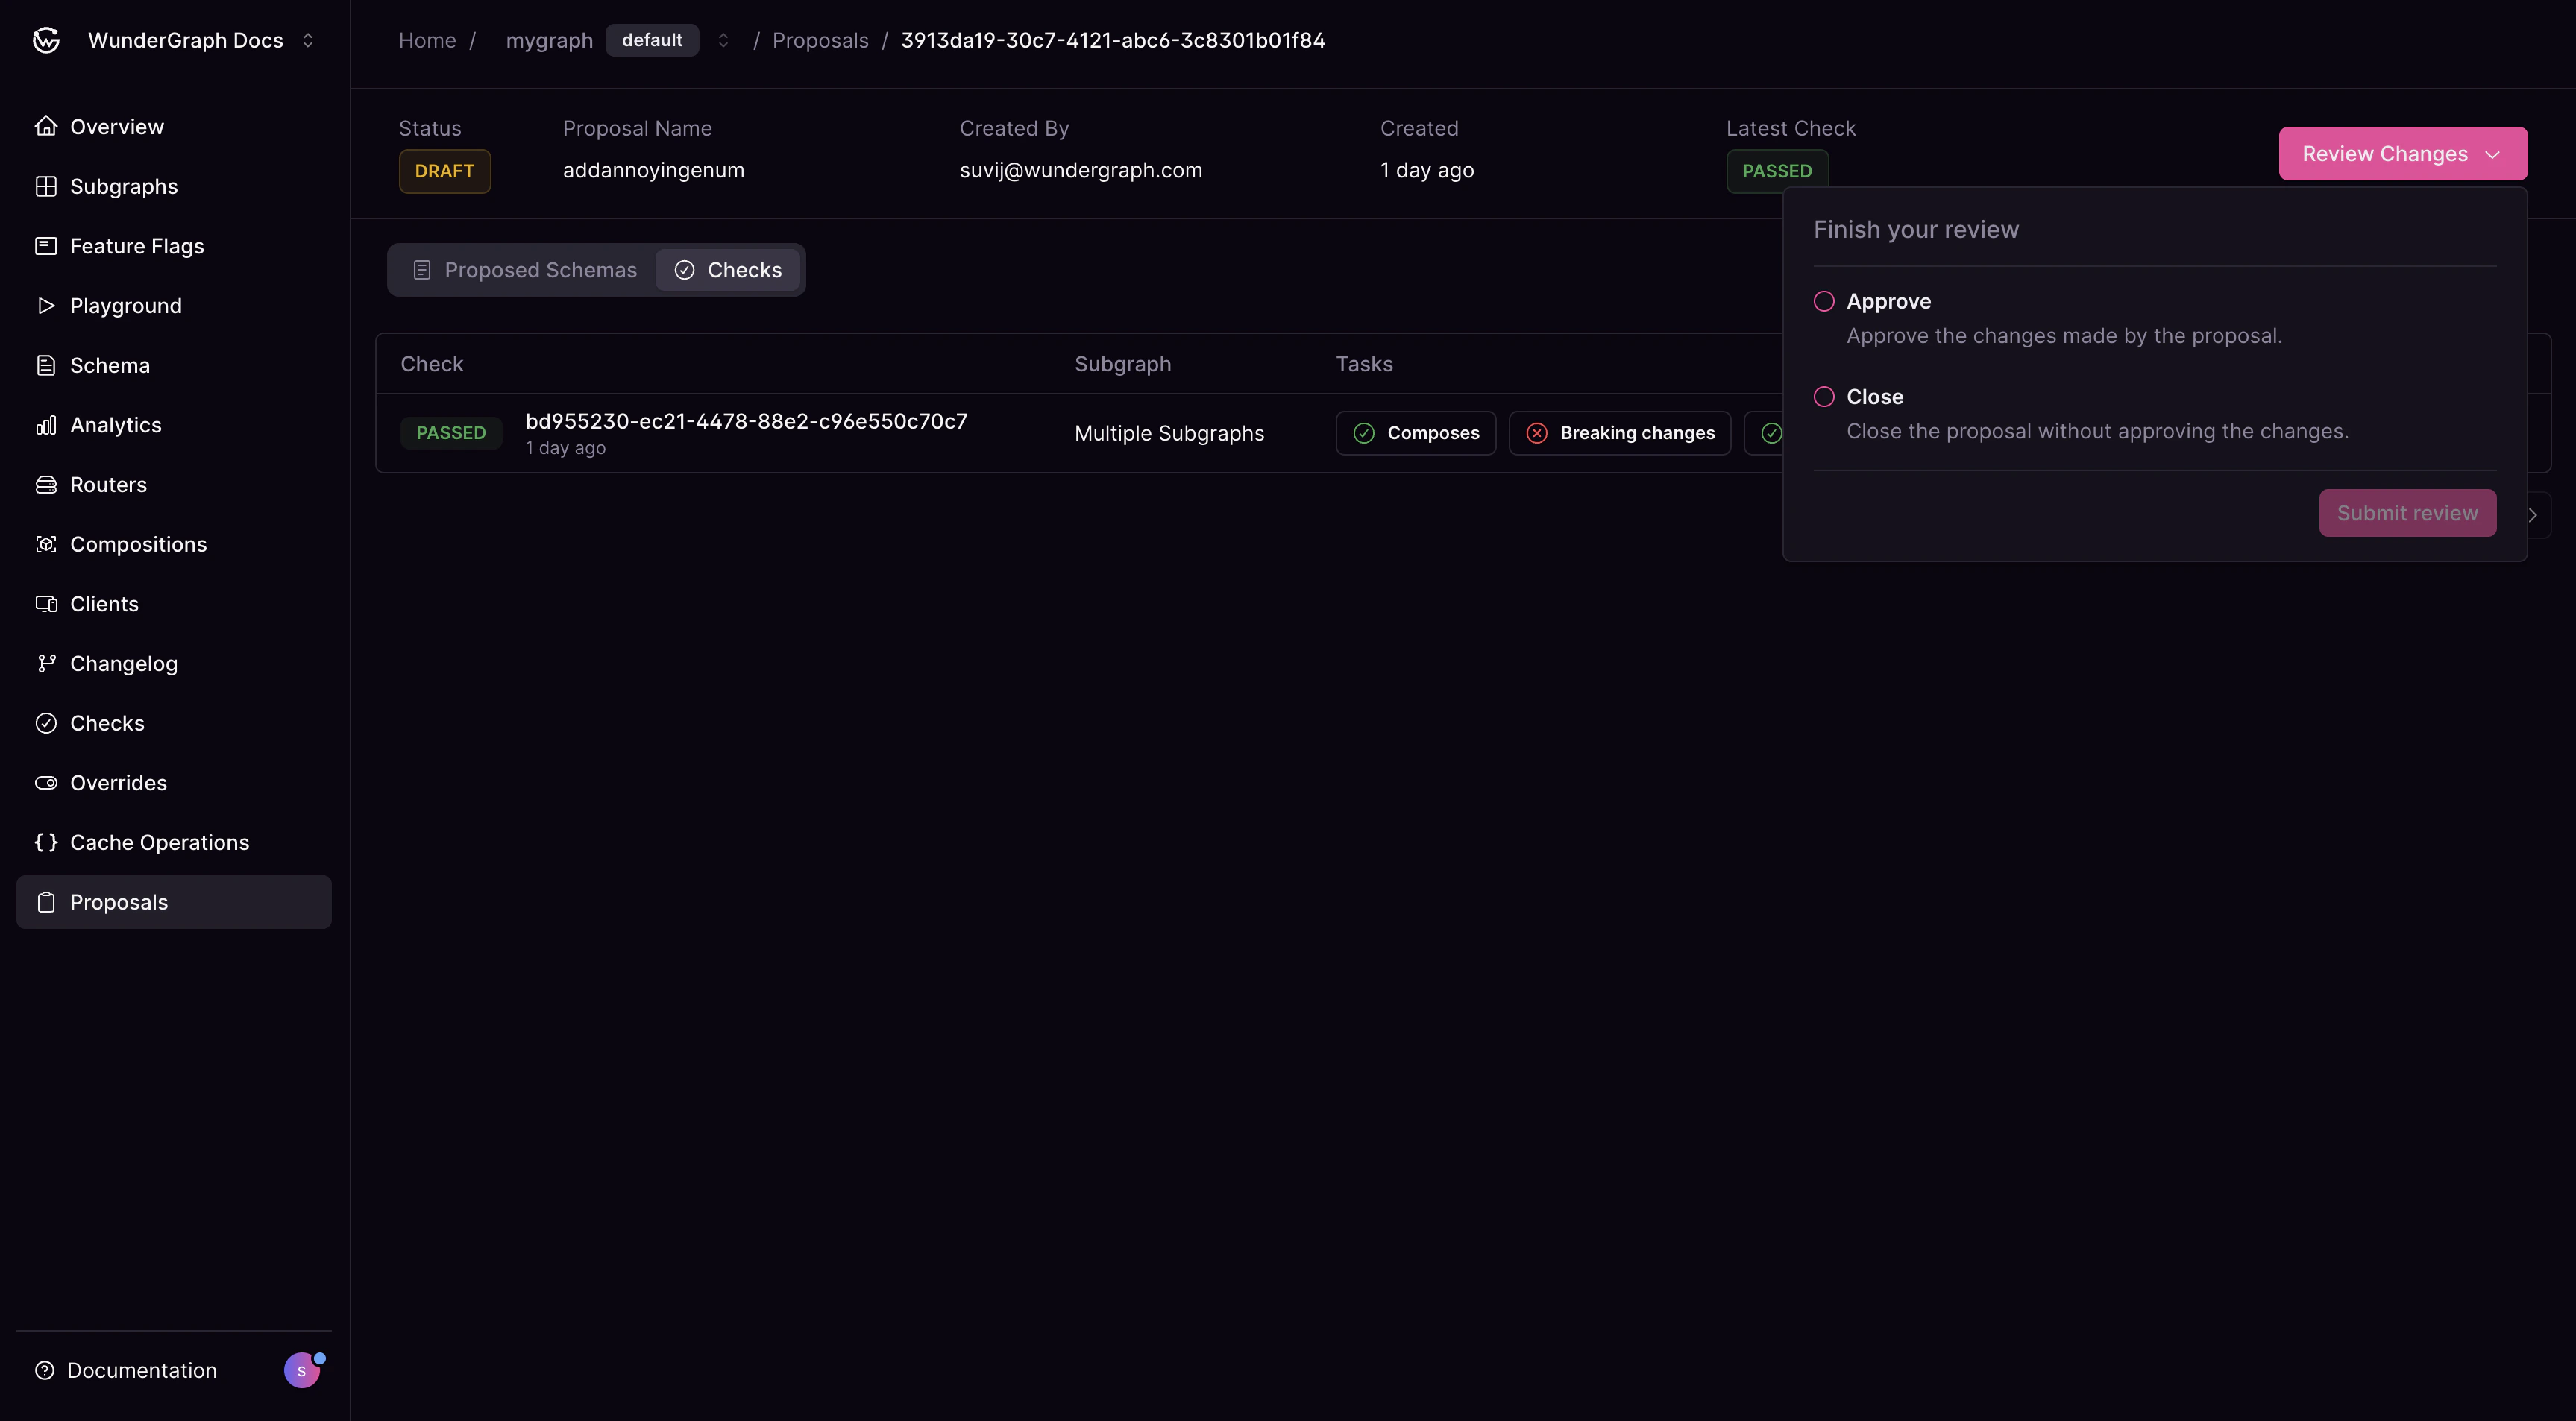
Task: Click the WunderGraph logo
Action: (x=46, y=40)
